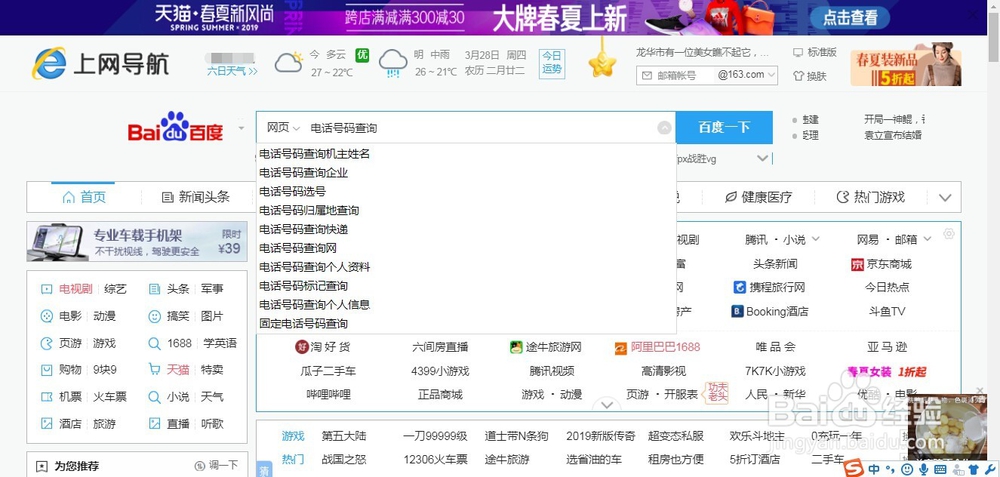Viewport: 1000px width, 477px height.
Task: Click the 百度一下 search button
Action: pos(724,128)
